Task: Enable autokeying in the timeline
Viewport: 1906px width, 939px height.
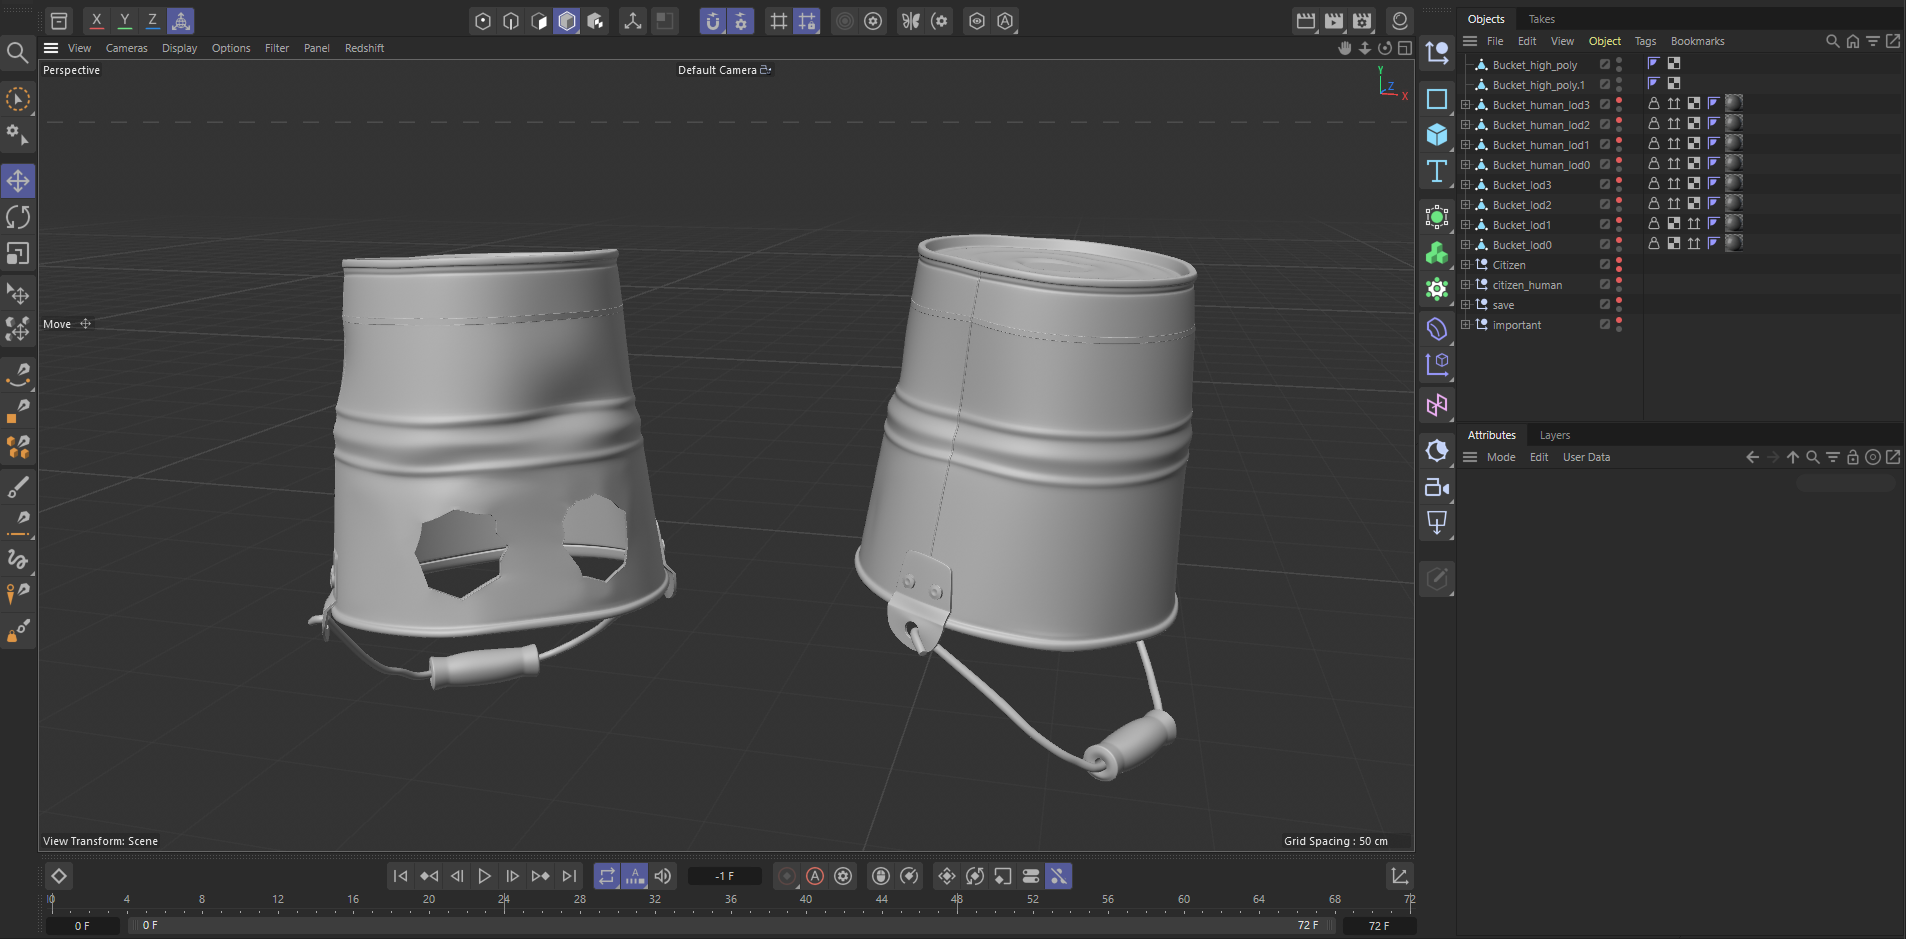Action: (x=815, y=876)
